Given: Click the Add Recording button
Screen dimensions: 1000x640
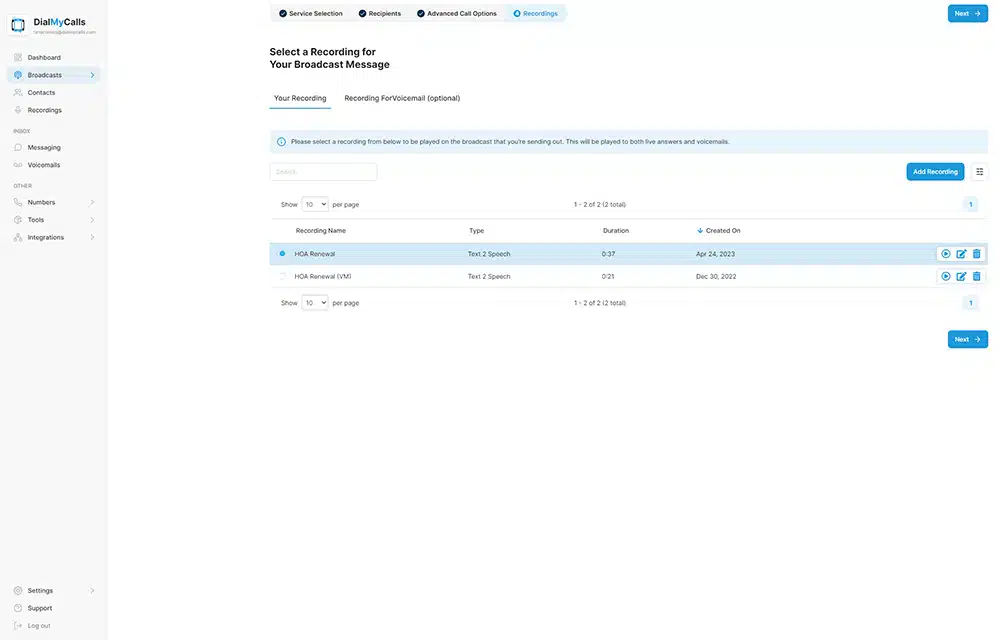Looking at the screenshot, I should pos(935,172).
